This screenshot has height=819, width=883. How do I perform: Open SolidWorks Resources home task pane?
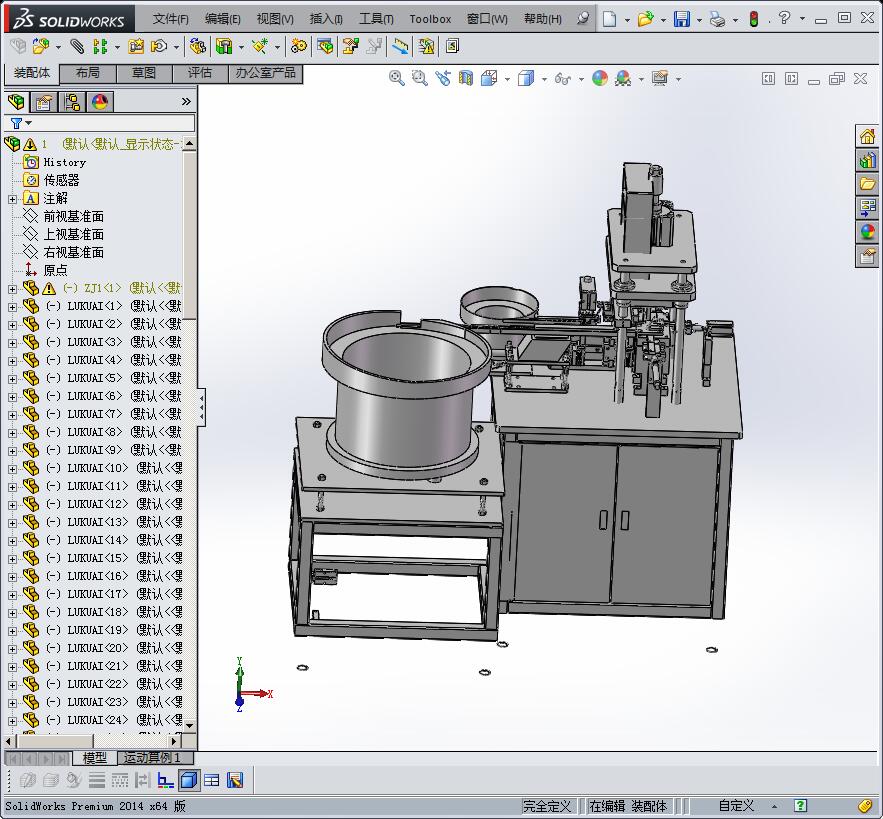[x=867, y=136]
